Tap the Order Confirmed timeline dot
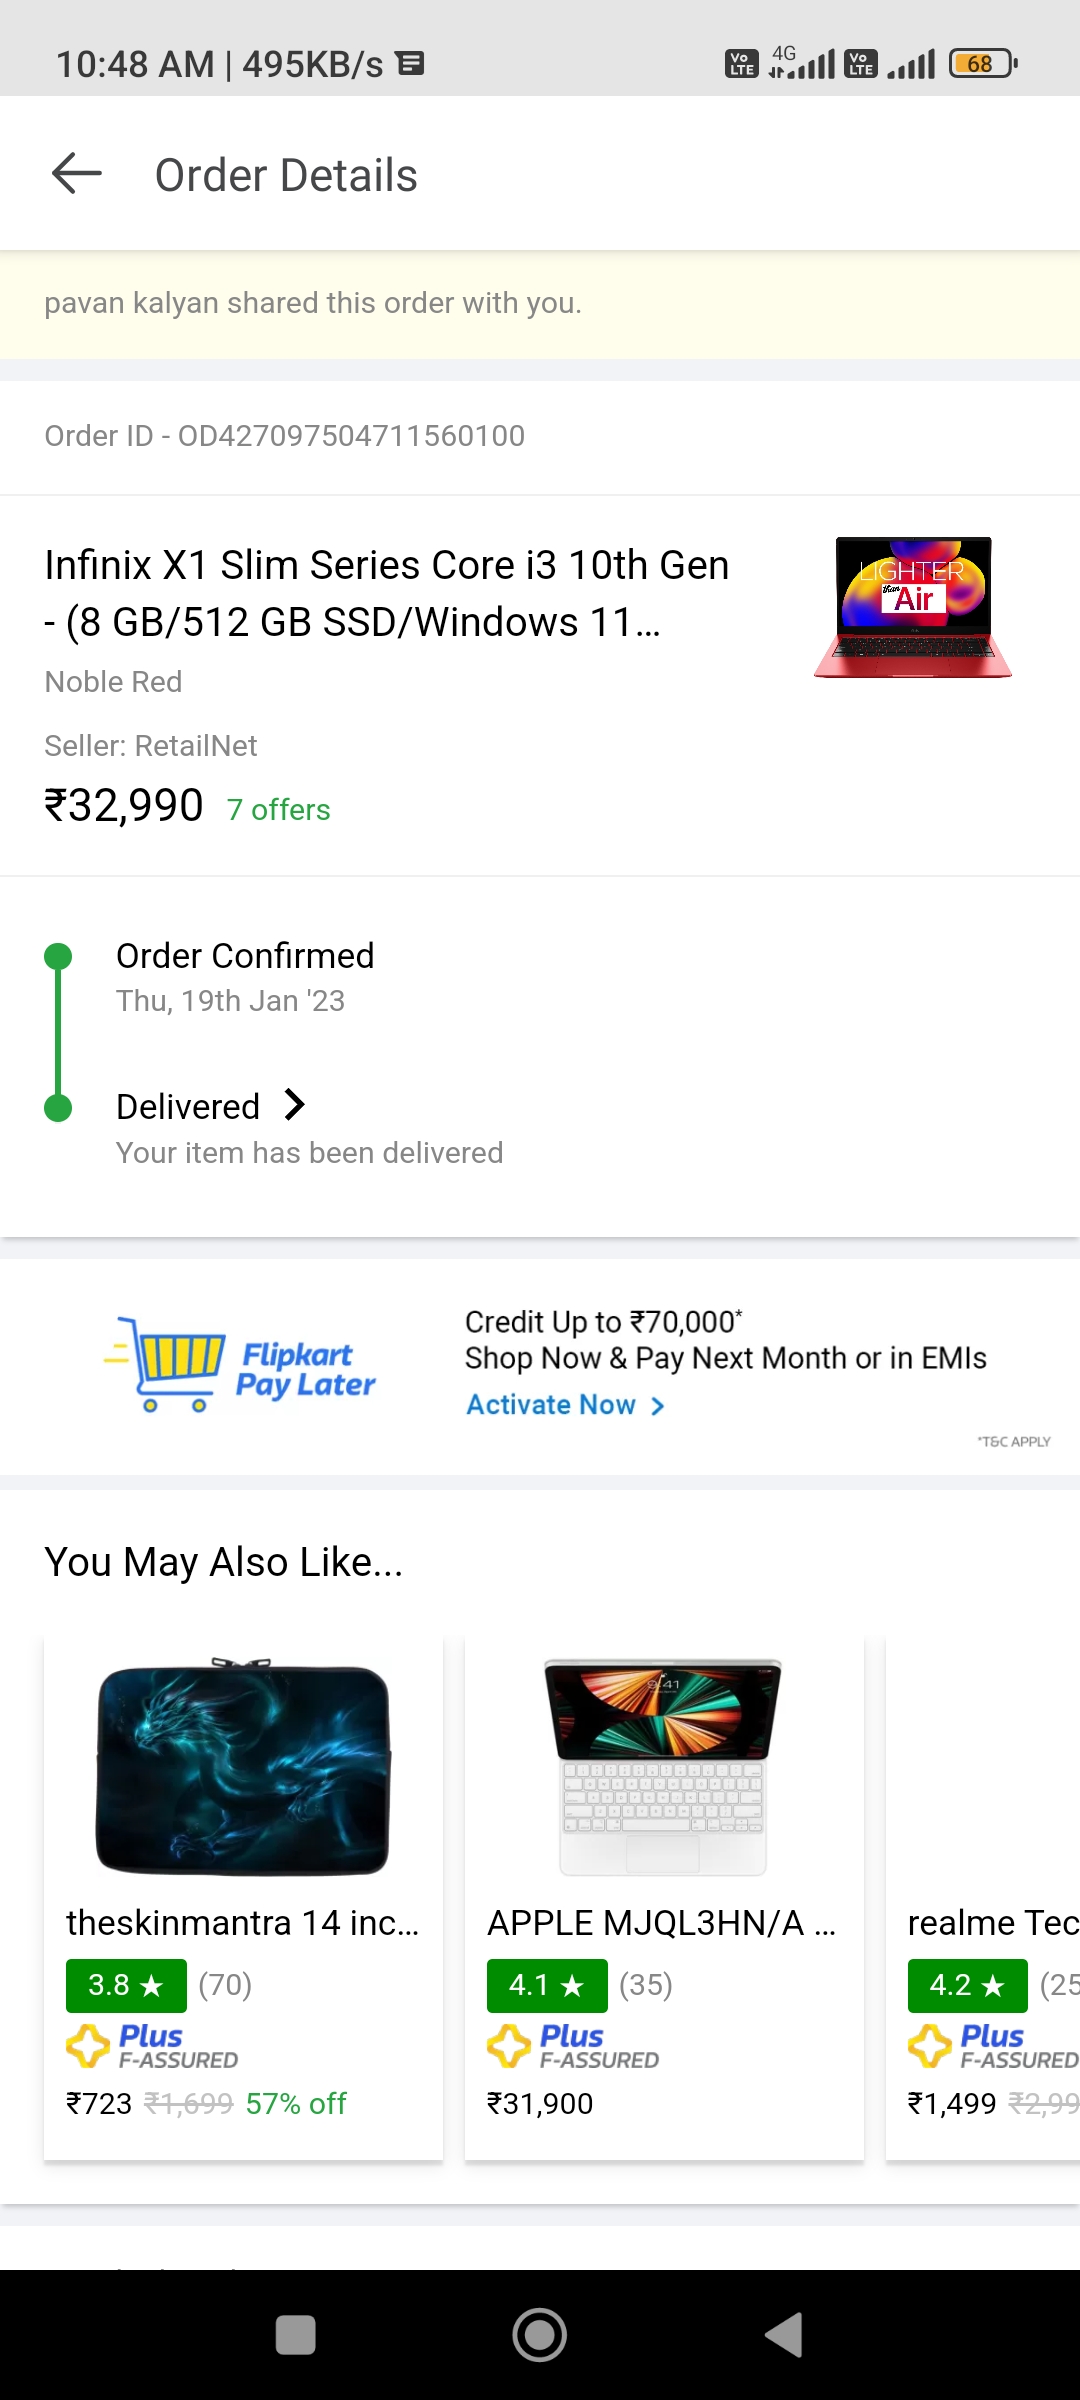The width and height of the screenshot is (1080, 2400). (x=59, y=956)
